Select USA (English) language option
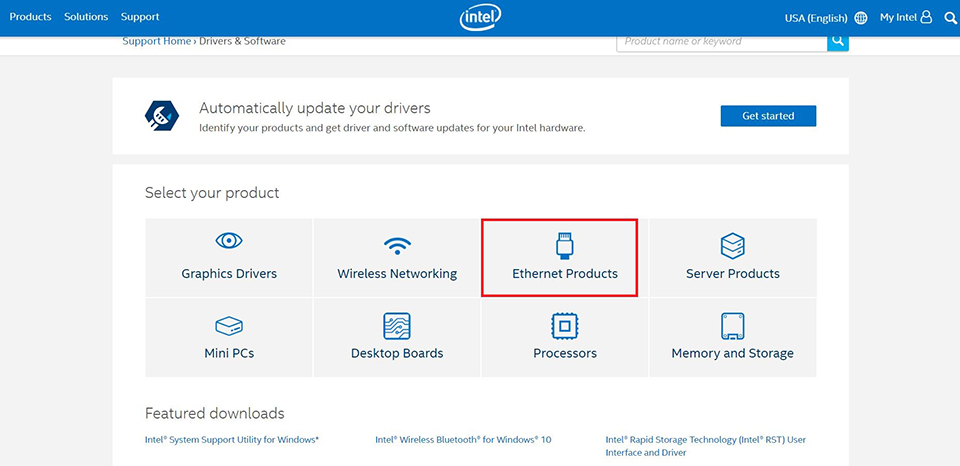Viewport: 960px width, 466px height. (816, 18)
